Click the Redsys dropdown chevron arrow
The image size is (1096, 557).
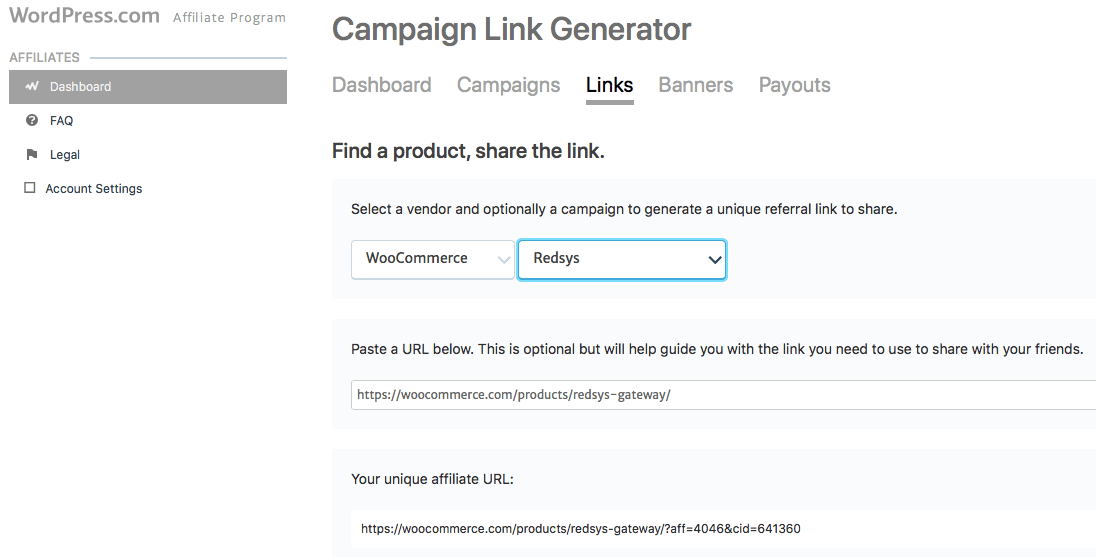coord(714,260)
